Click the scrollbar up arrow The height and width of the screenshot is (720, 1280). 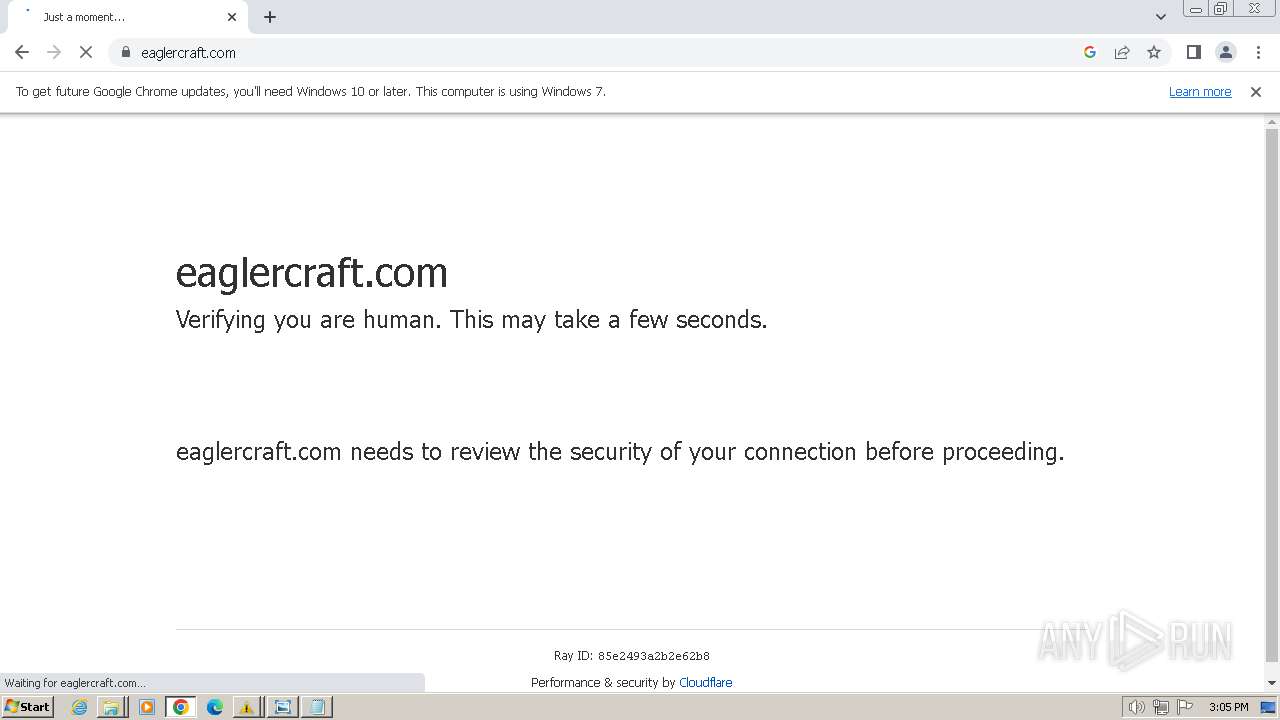click(1272, 121)
